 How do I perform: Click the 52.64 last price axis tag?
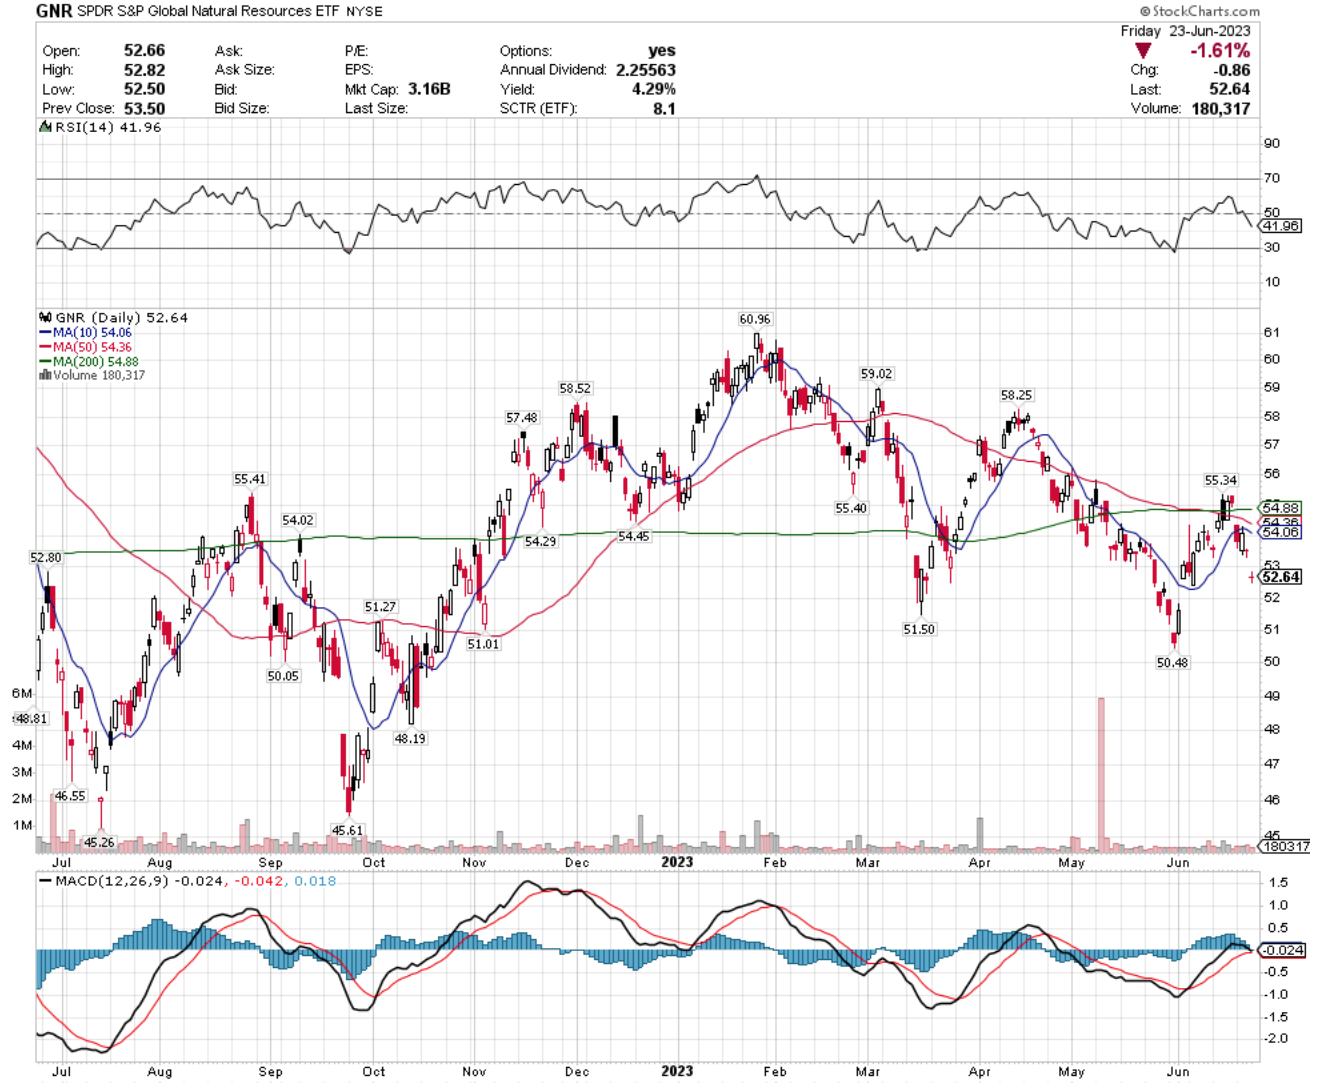[x=1281, y=577]
